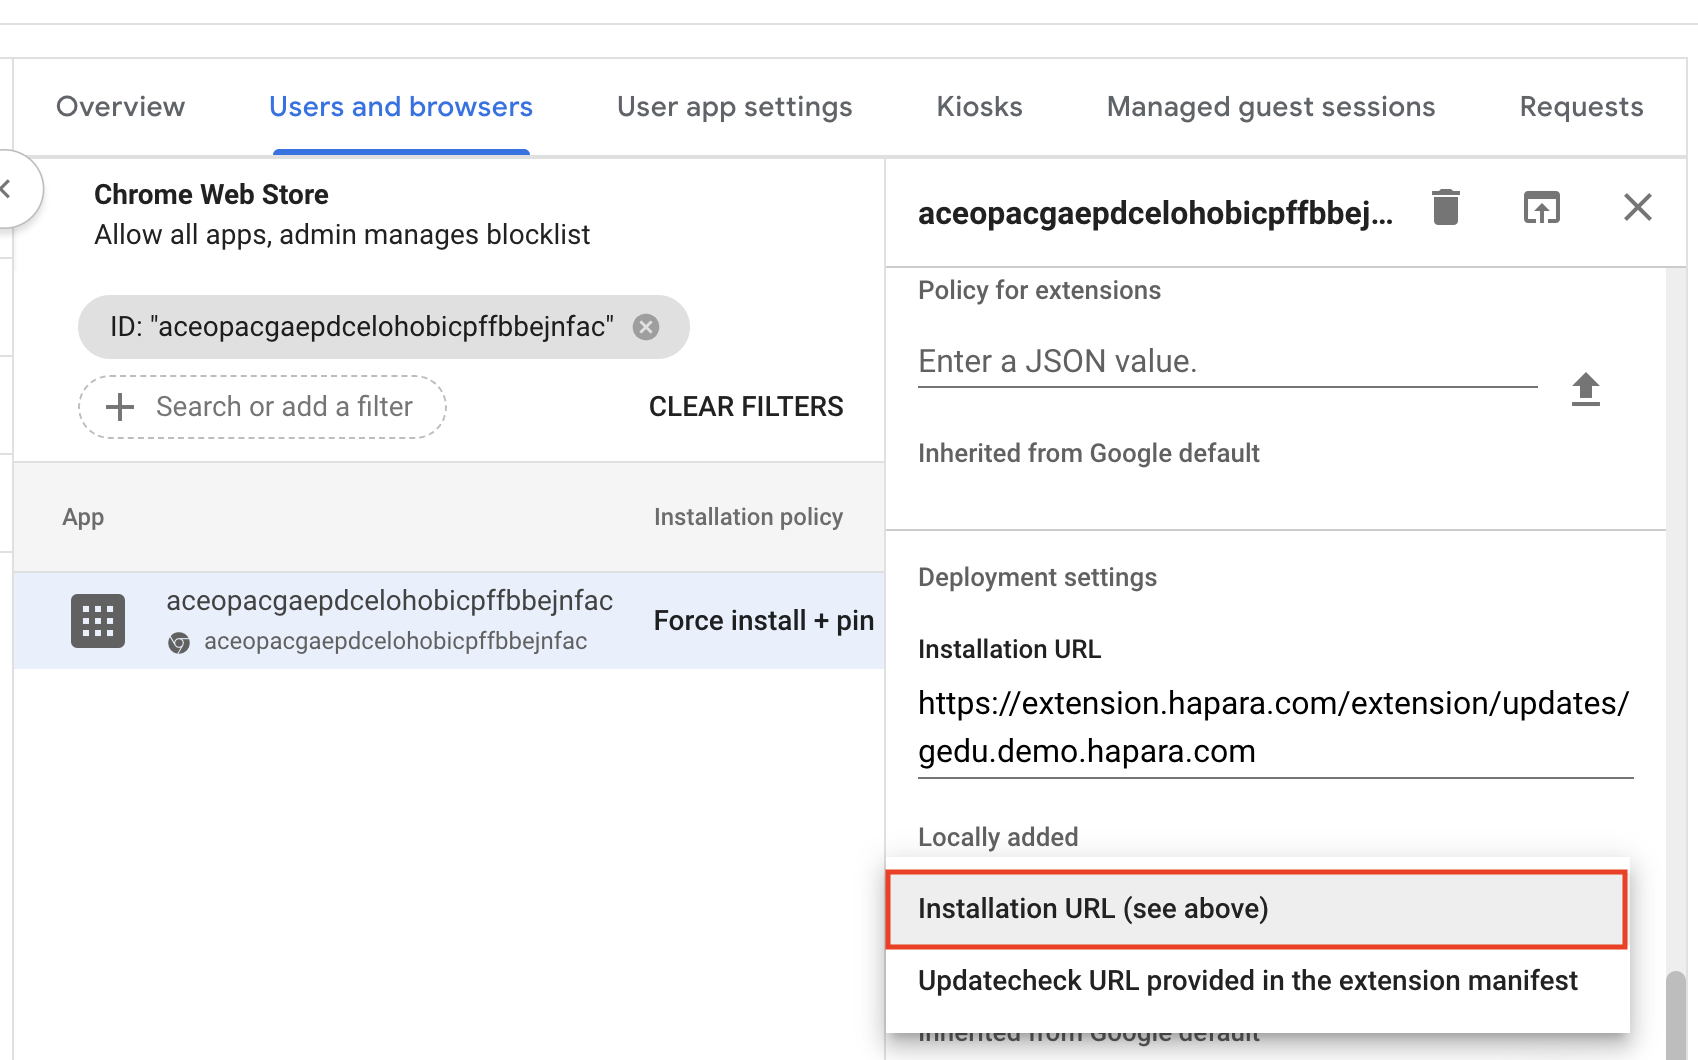Remove the ID filter chip with its X icon
The image size is (1698, 1060).
tap(646, 326)
